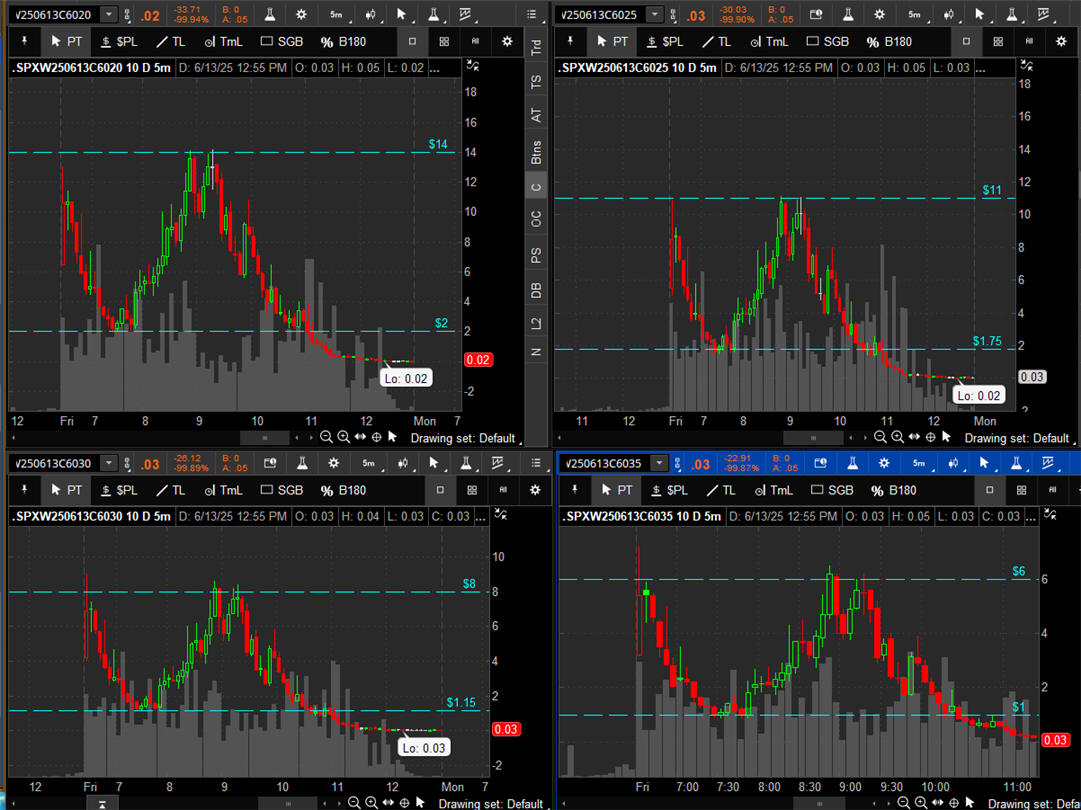
Task: Open symbol dropdown for 250613C6020
Action: [108, 15]
